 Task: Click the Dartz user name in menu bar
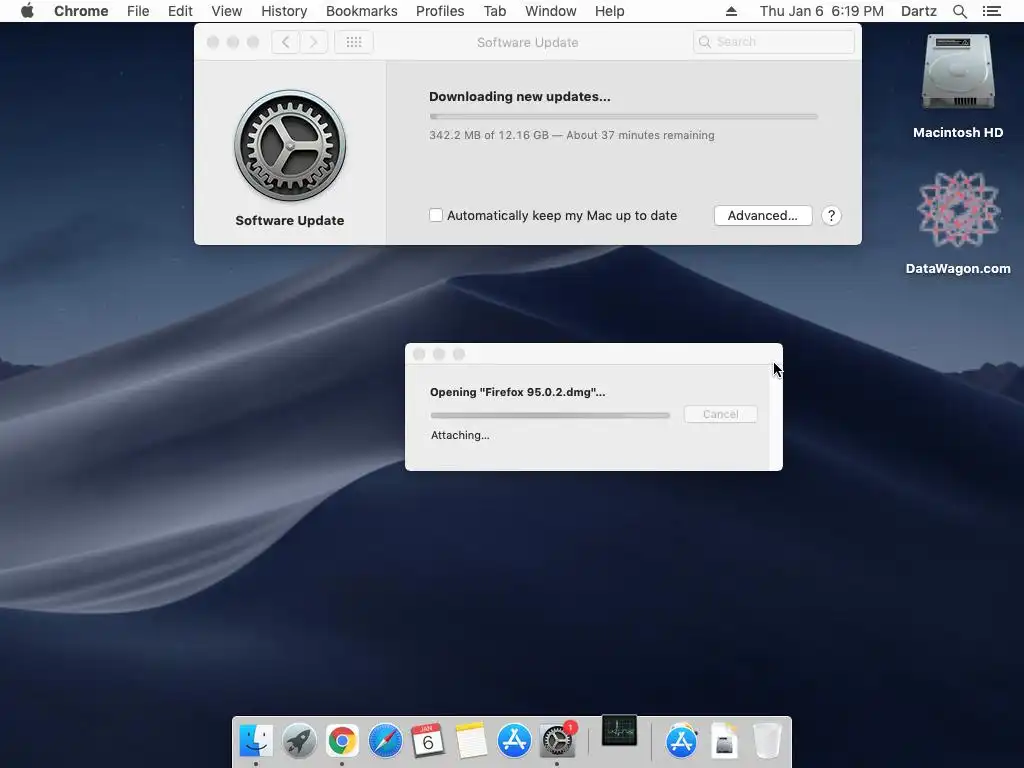(918, 11)
